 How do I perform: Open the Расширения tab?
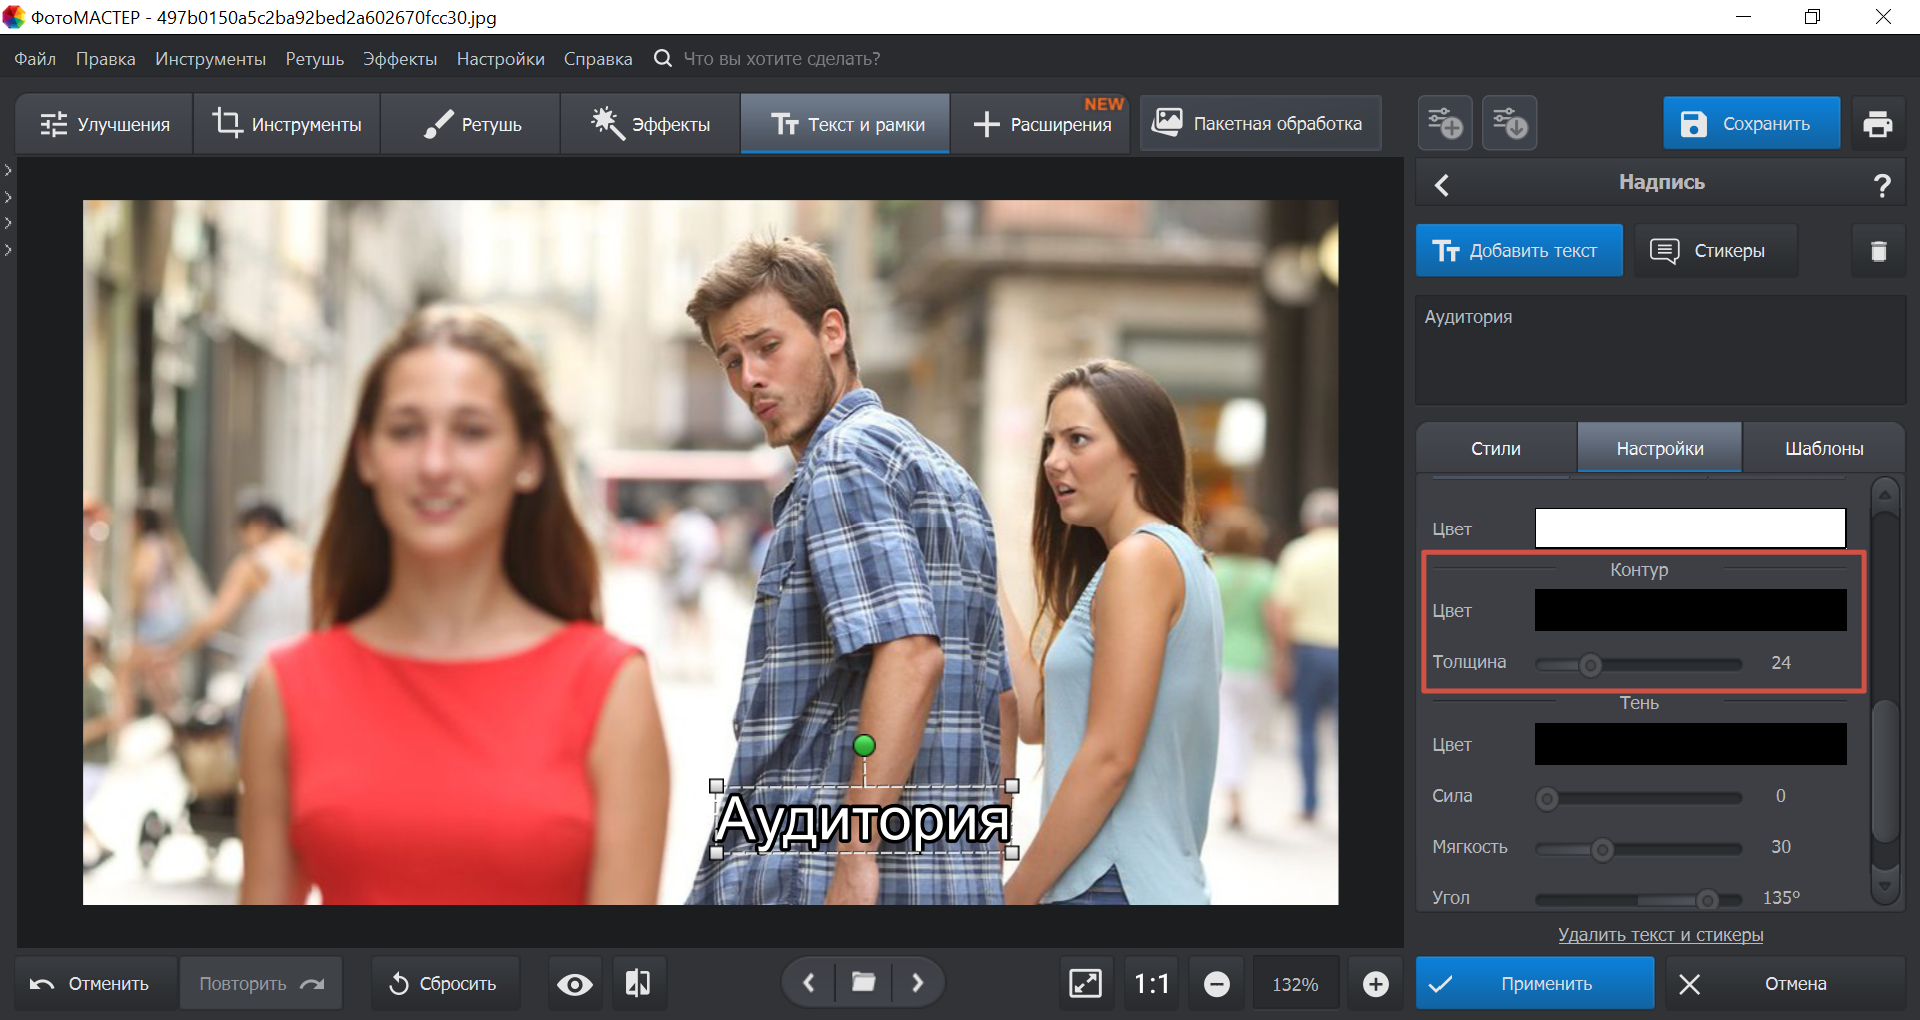[1041, 124]
